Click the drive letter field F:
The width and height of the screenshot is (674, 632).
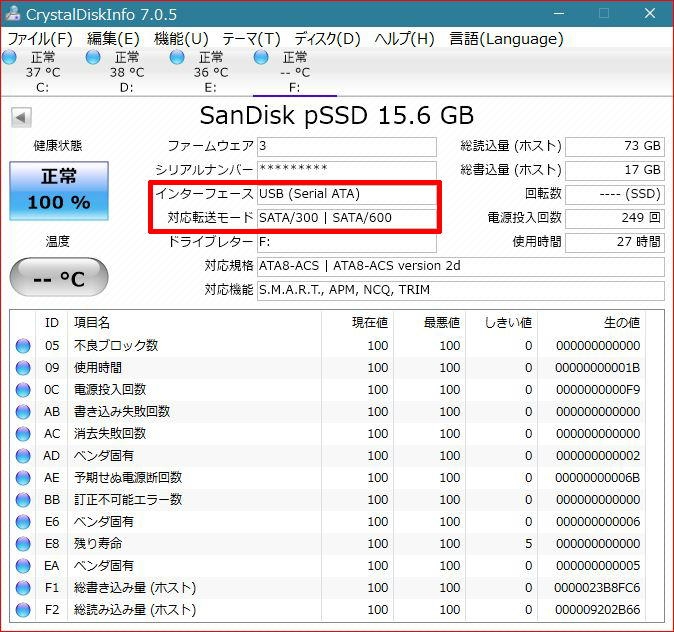pyautogui.click(x=346, y=242)
